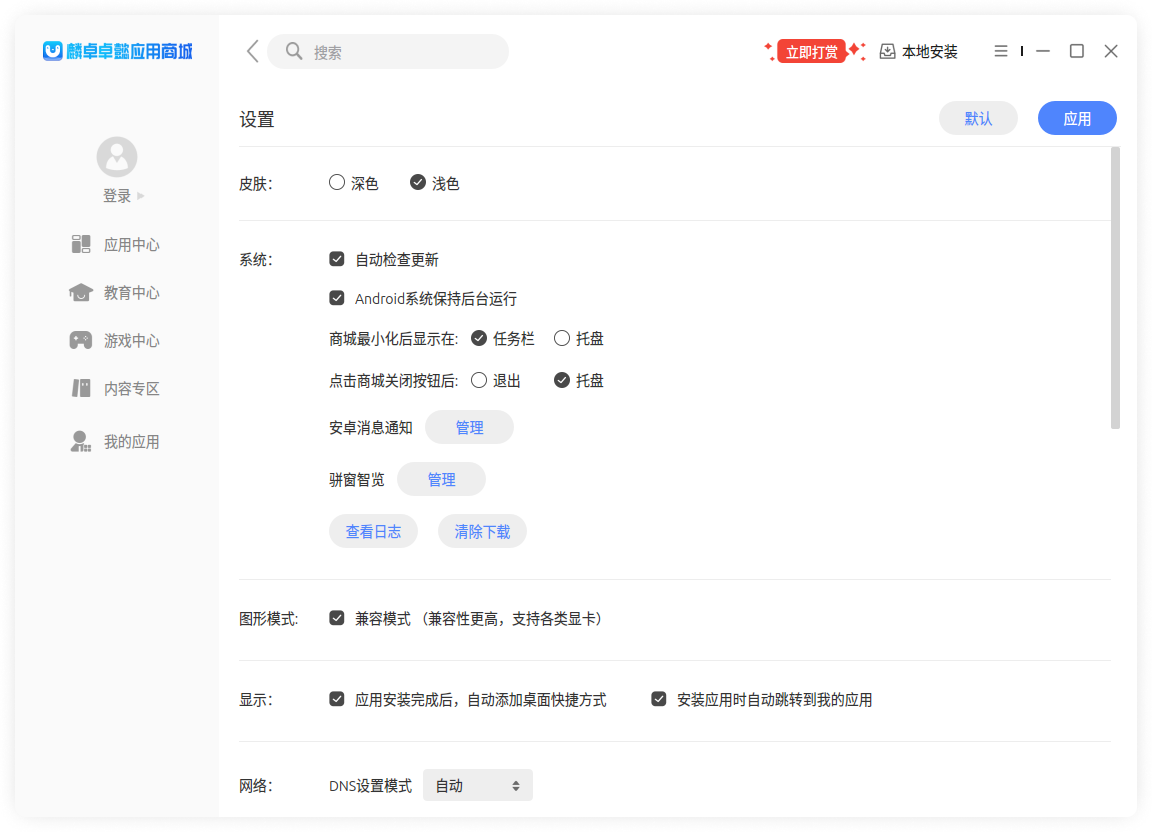Click the 本地安装 local install icon

pyautogui.click(x=887, y=52)
